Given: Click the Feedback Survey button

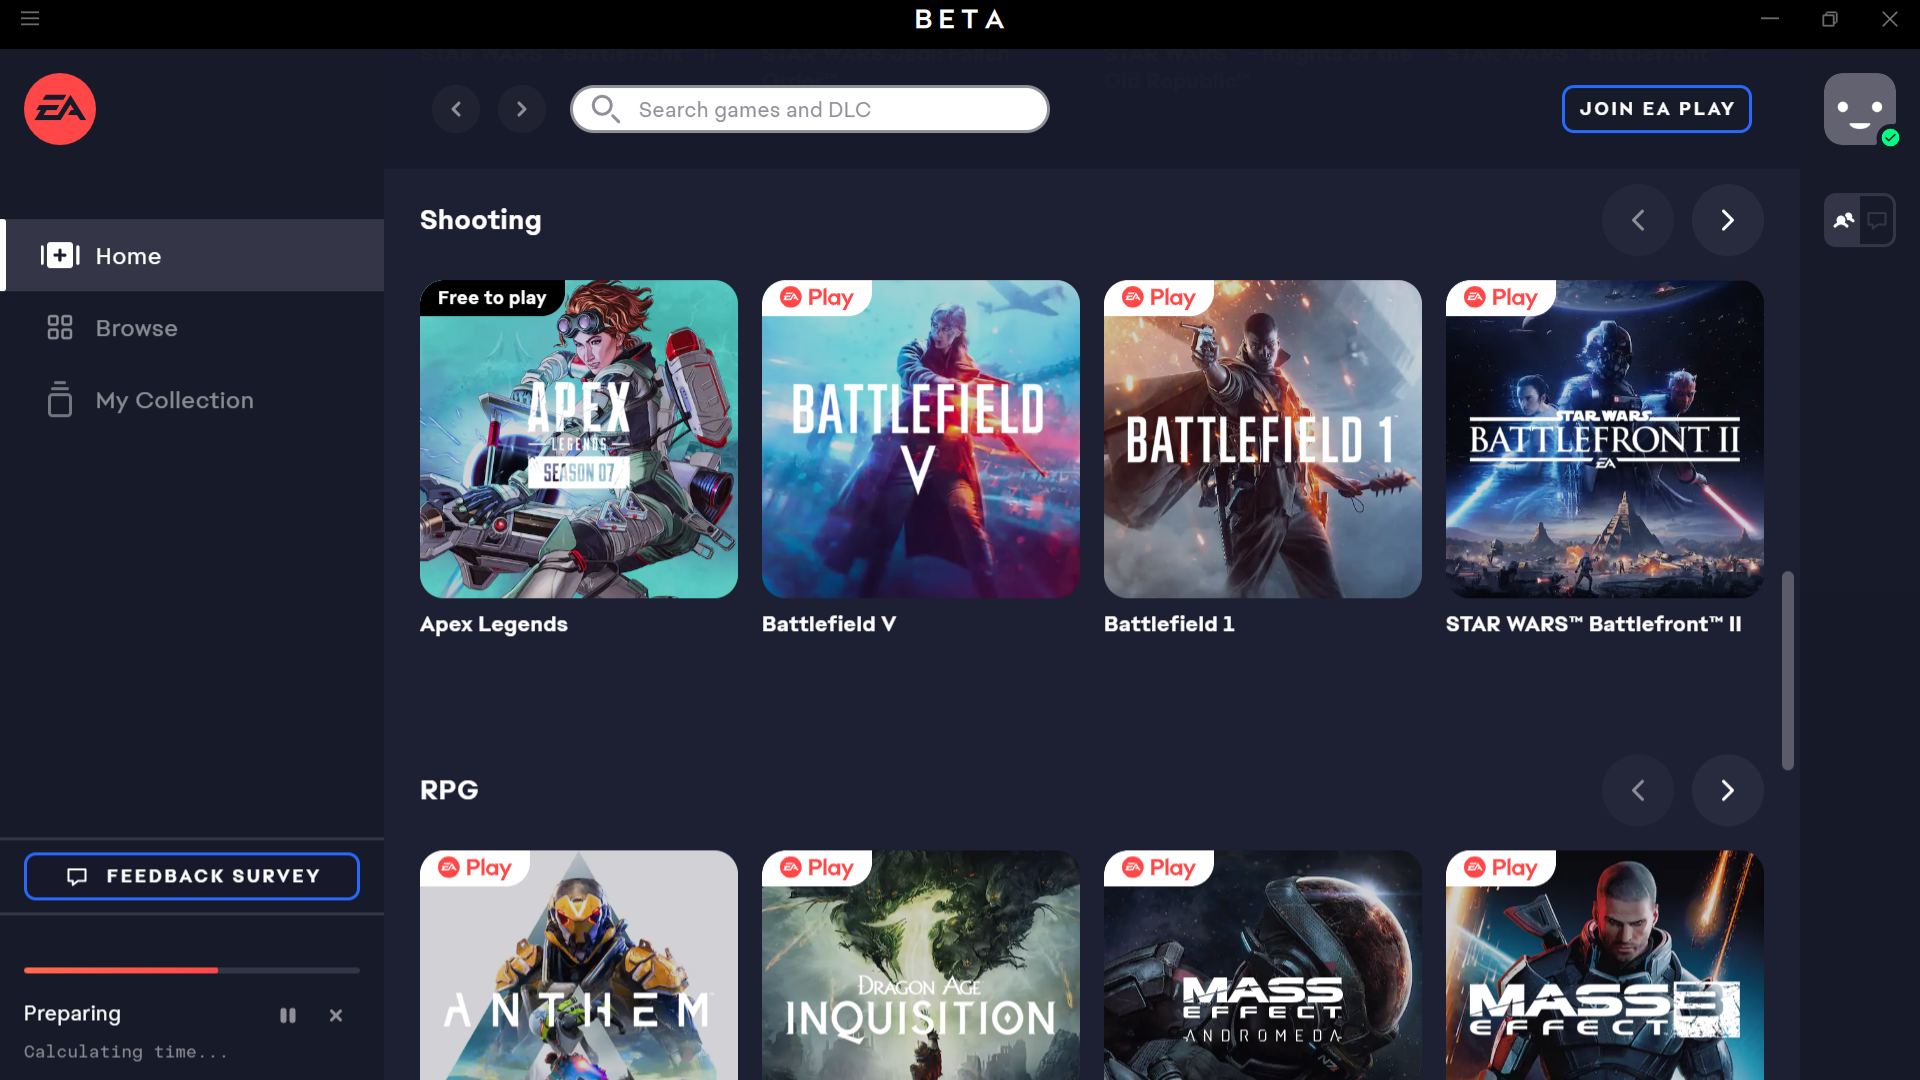Looking at the screenshot, I should coord(193,876).
